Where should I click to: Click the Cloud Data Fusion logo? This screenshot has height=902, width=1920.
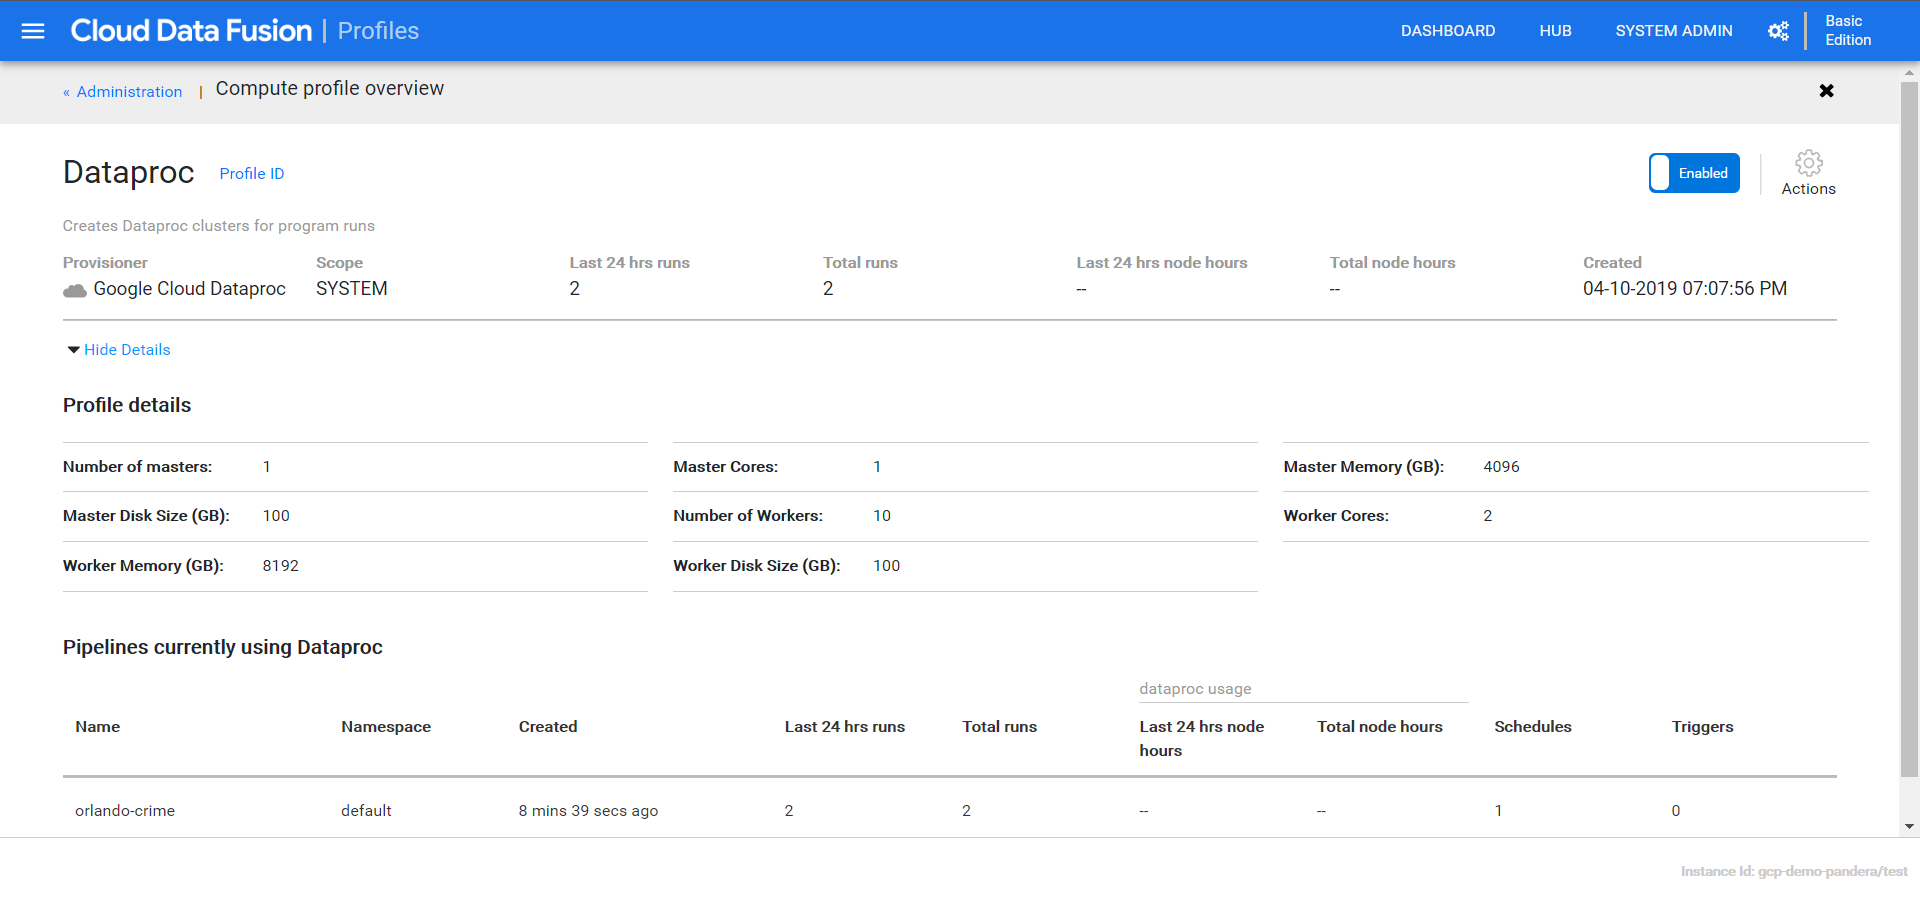pyautogui.click(x=191, y=31)
